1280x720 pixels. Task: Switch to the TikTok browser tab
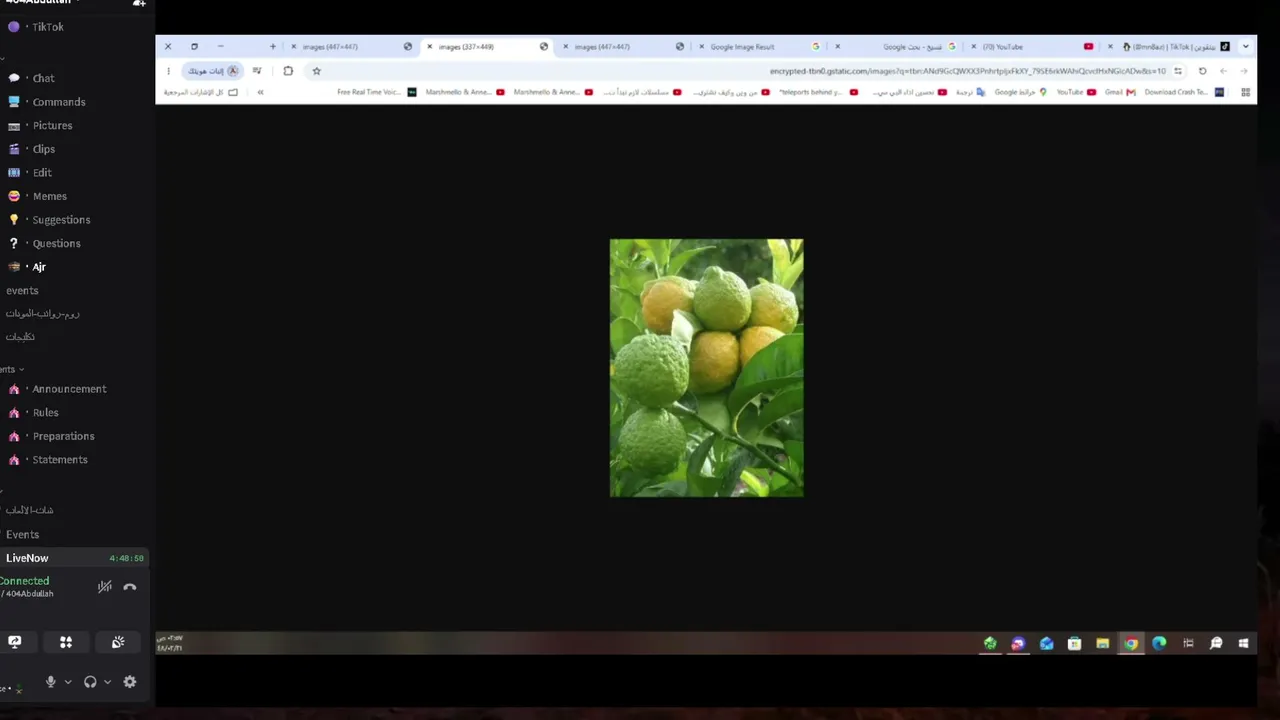1167,46
